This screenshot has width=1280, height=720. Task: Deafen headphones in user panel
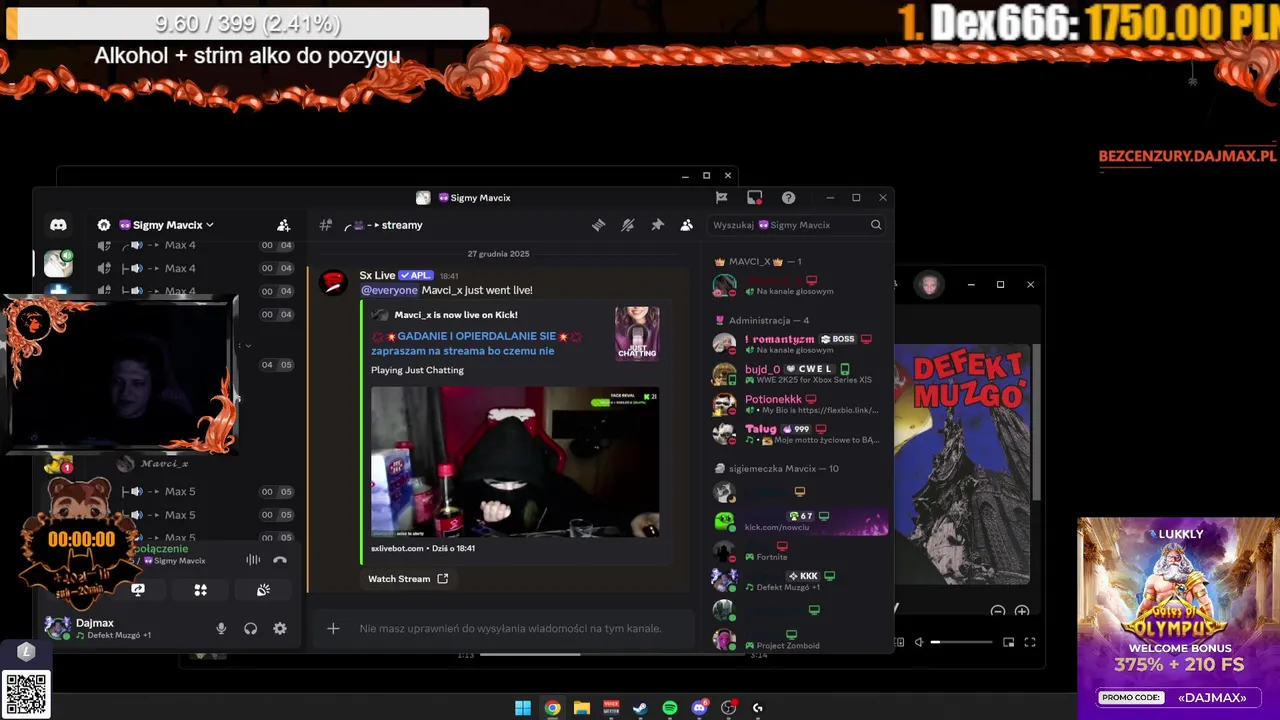[250, 628]
